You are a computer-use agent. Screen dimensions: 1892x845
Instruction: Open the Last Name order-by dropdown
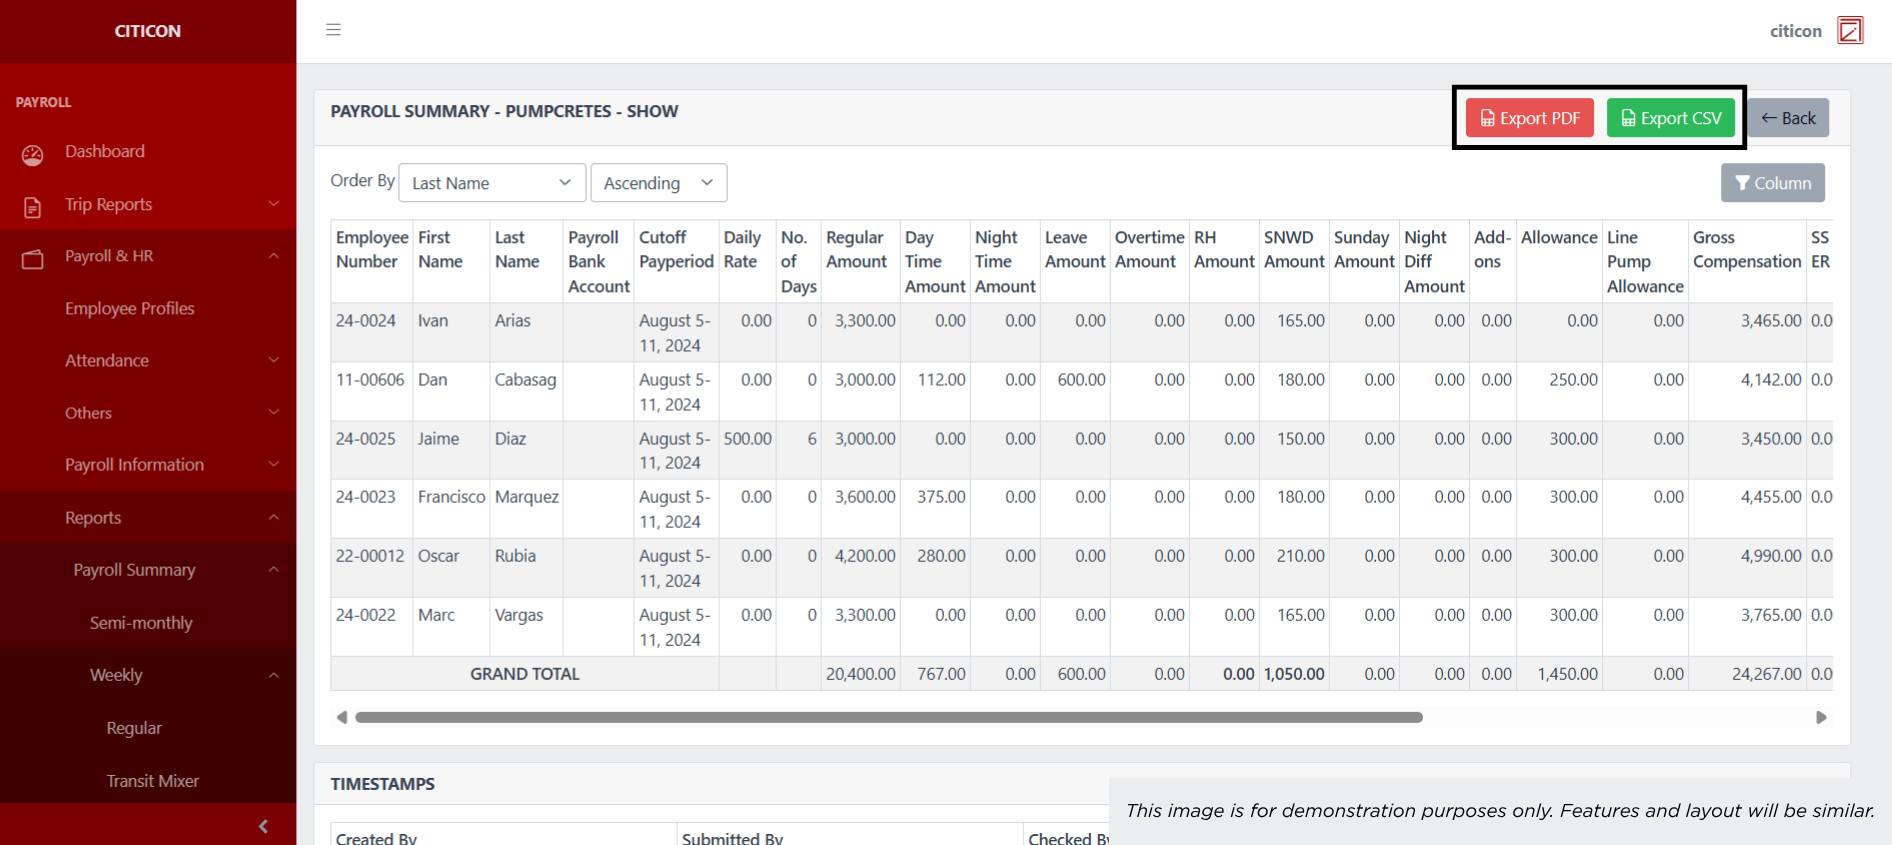pyautogui.click(x=491, y=183)
